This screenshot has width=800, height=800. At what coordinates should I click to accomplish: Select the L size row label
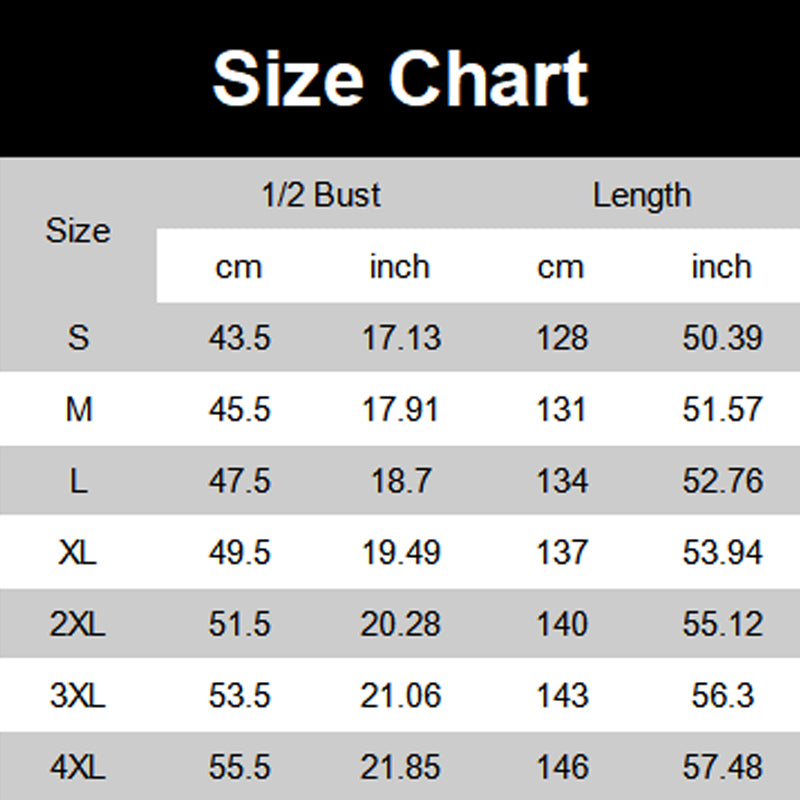click(79, 481)
